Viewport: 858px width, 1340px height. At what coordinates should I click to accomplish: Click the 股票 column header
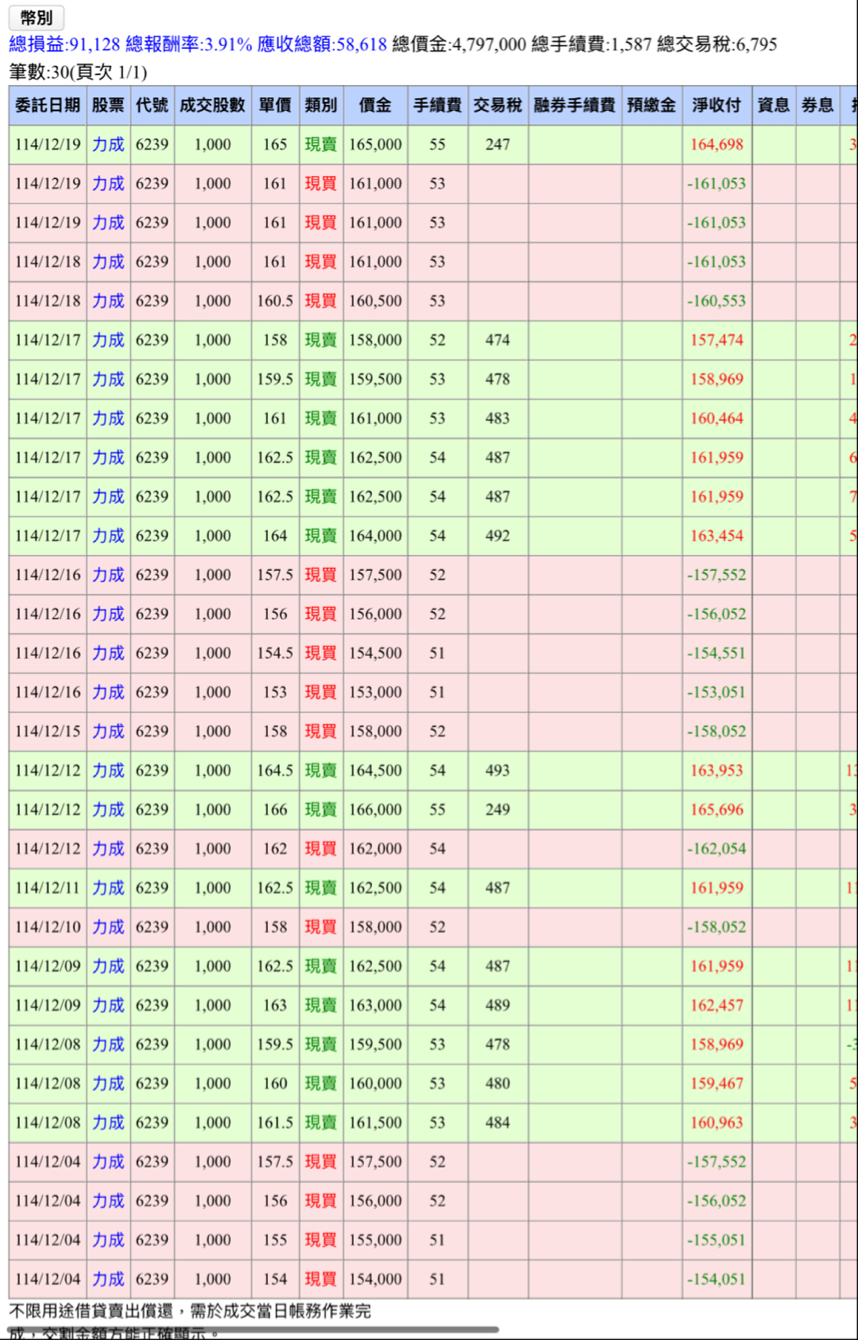click(108, 105)
